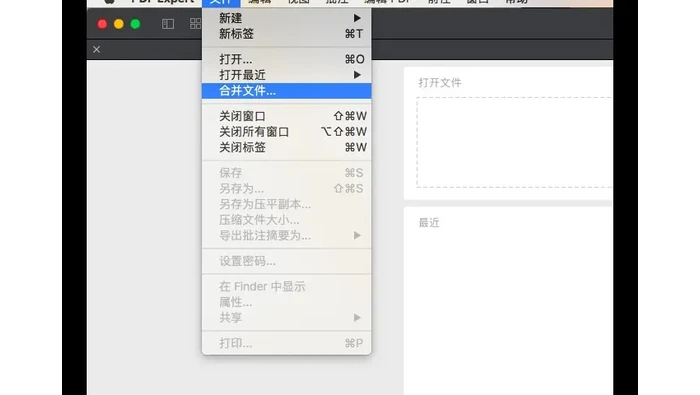Select 在 Finder 中显示 entry

click(287, 287)
